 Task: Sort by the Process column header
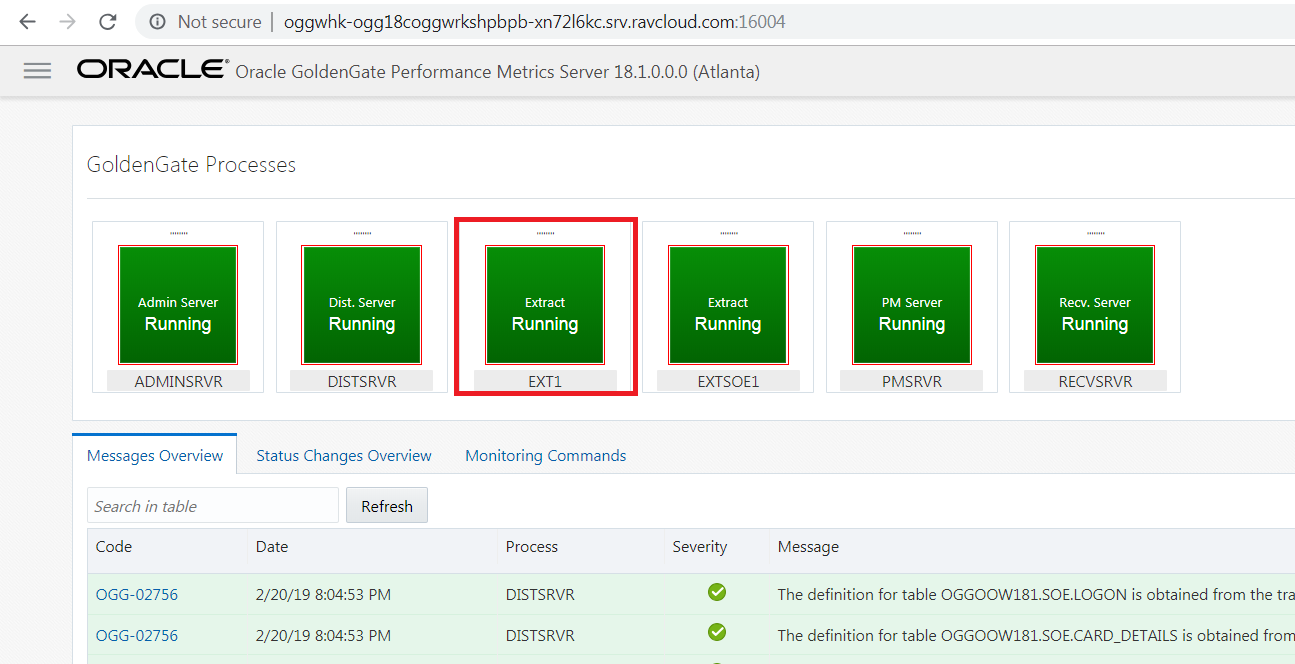pos(532,547)
